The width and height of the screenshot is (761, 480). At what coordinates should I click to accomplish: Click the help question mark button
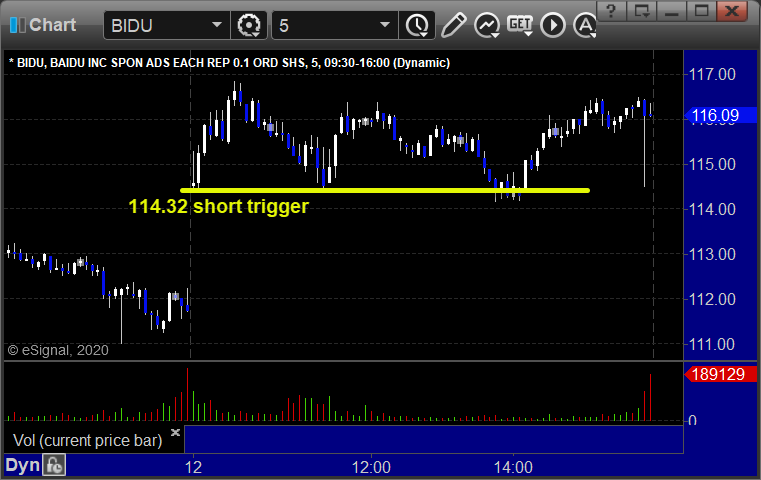tap(611, 11)
